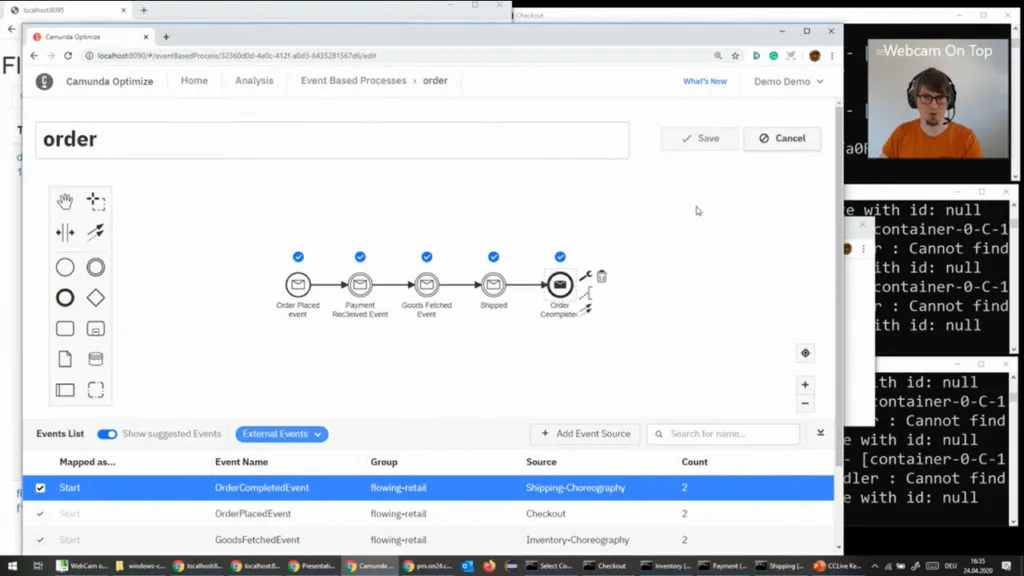Toggle Show suggested Events switch
This screenshot has height=576, width=1024.
pos(107,434)
